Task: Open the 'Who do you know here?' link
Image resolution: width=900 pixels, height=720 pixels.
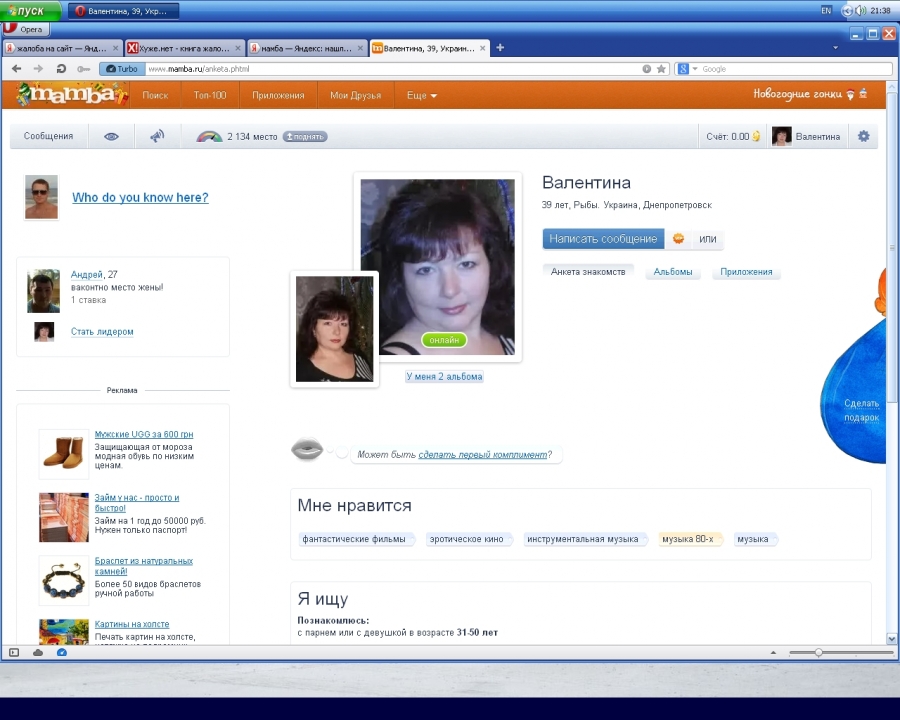Action: (x=140, y=198)
